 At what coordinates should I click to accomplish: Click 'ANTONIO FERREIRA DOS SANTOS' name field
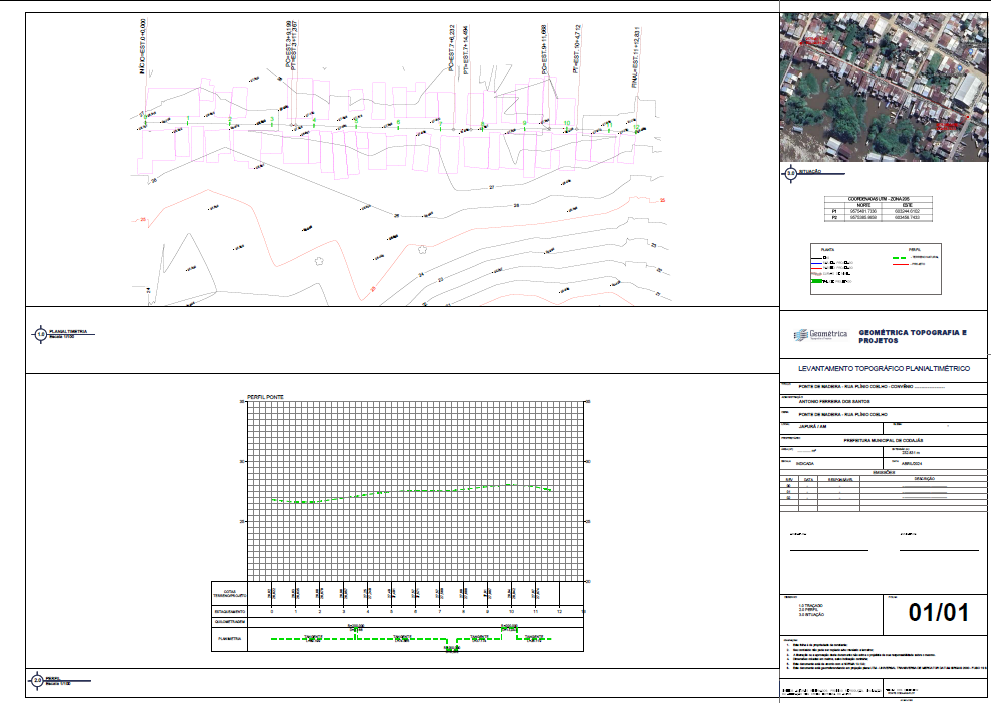tap(834, 401)
